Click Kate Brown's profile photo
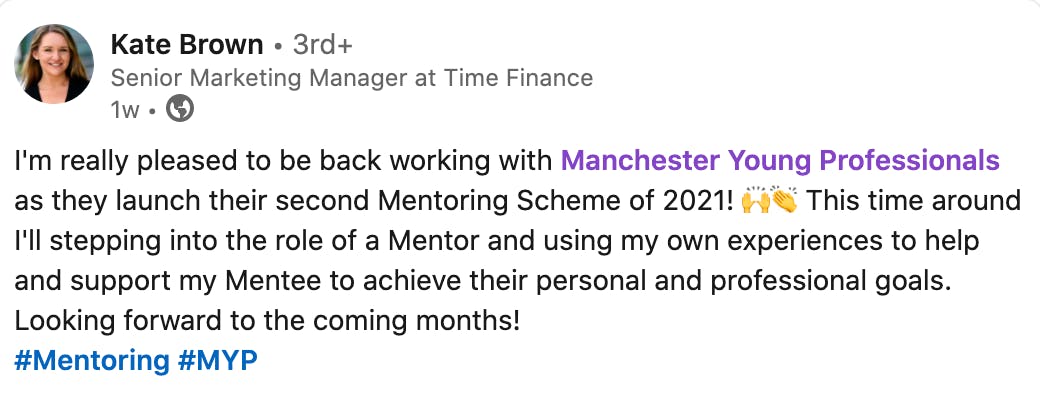This screenshot has width=1040, height=404. [x=53, y=63]
